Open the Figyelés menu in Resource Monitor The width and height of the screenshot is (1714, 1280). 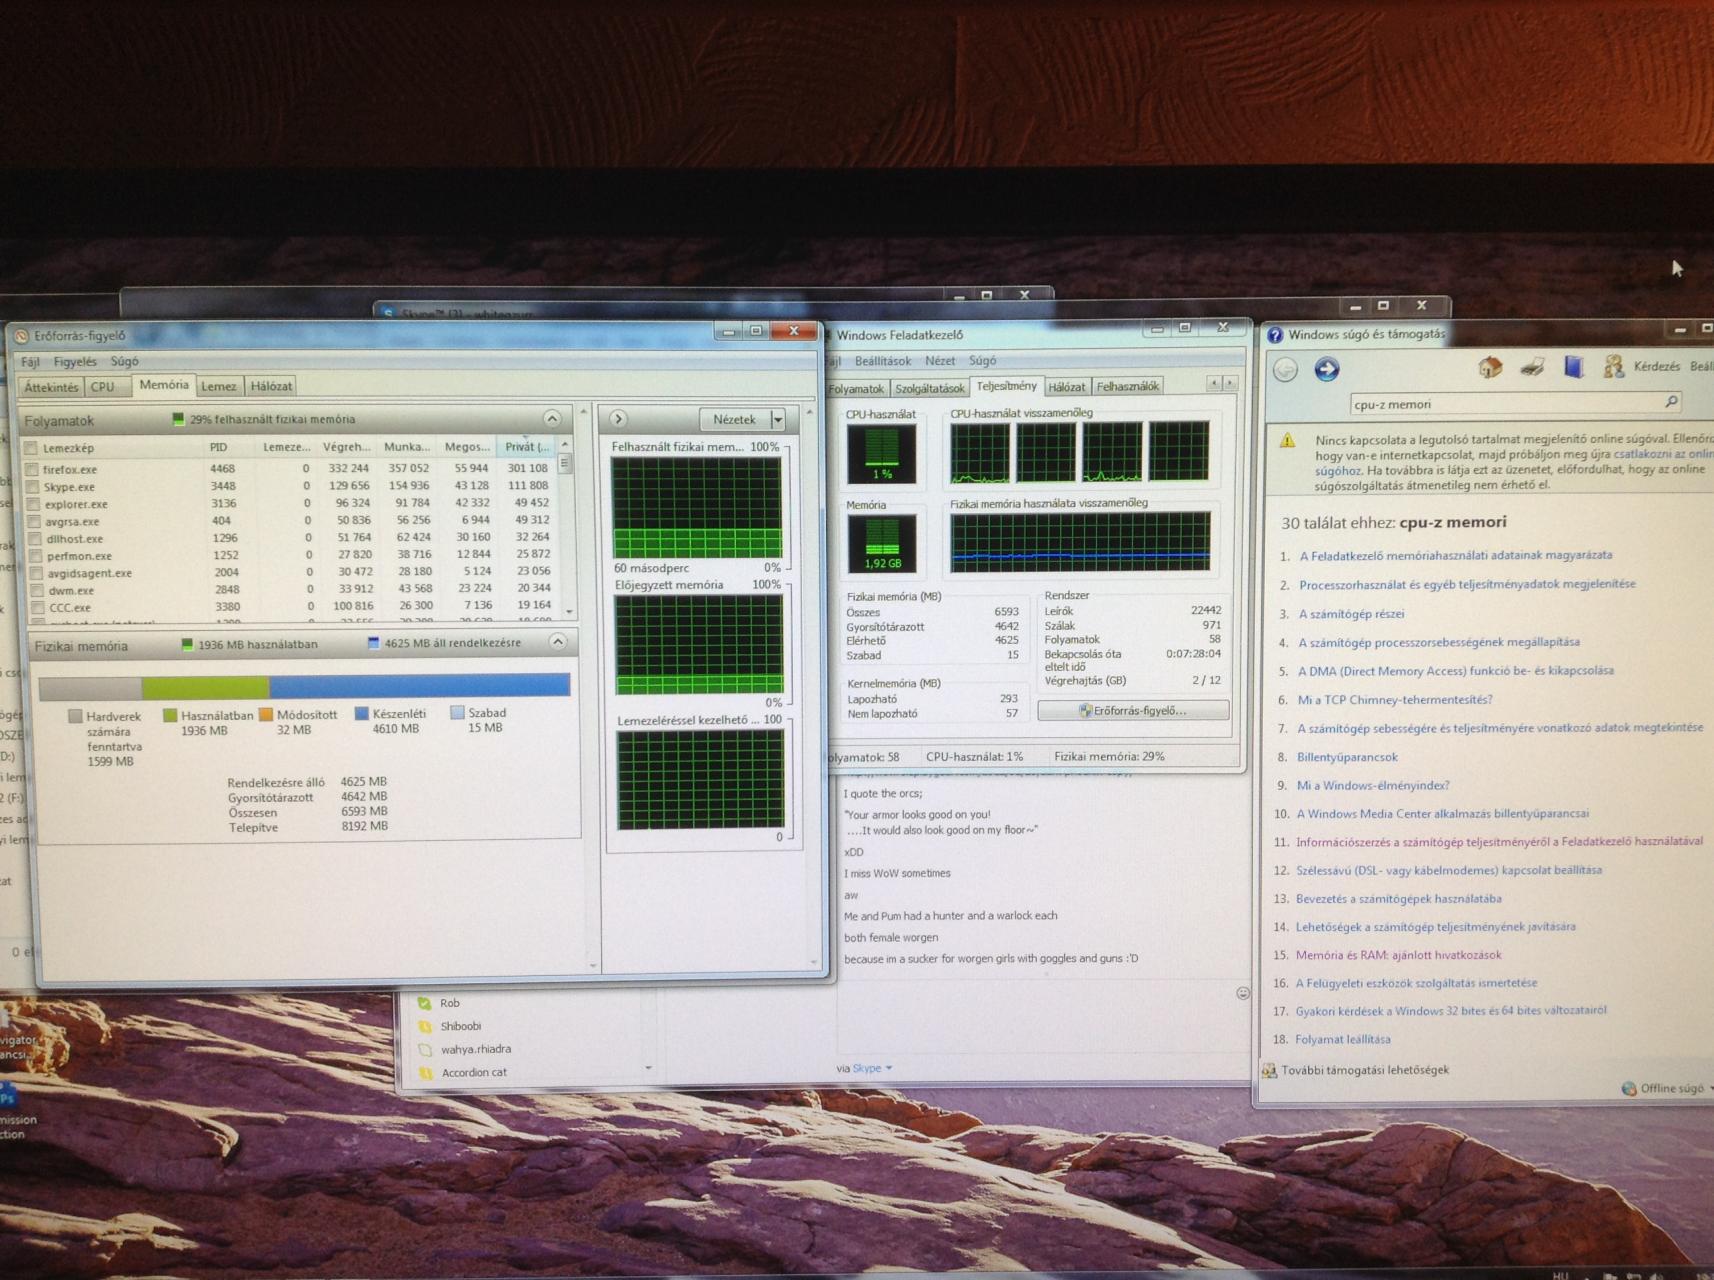point(75,362)
